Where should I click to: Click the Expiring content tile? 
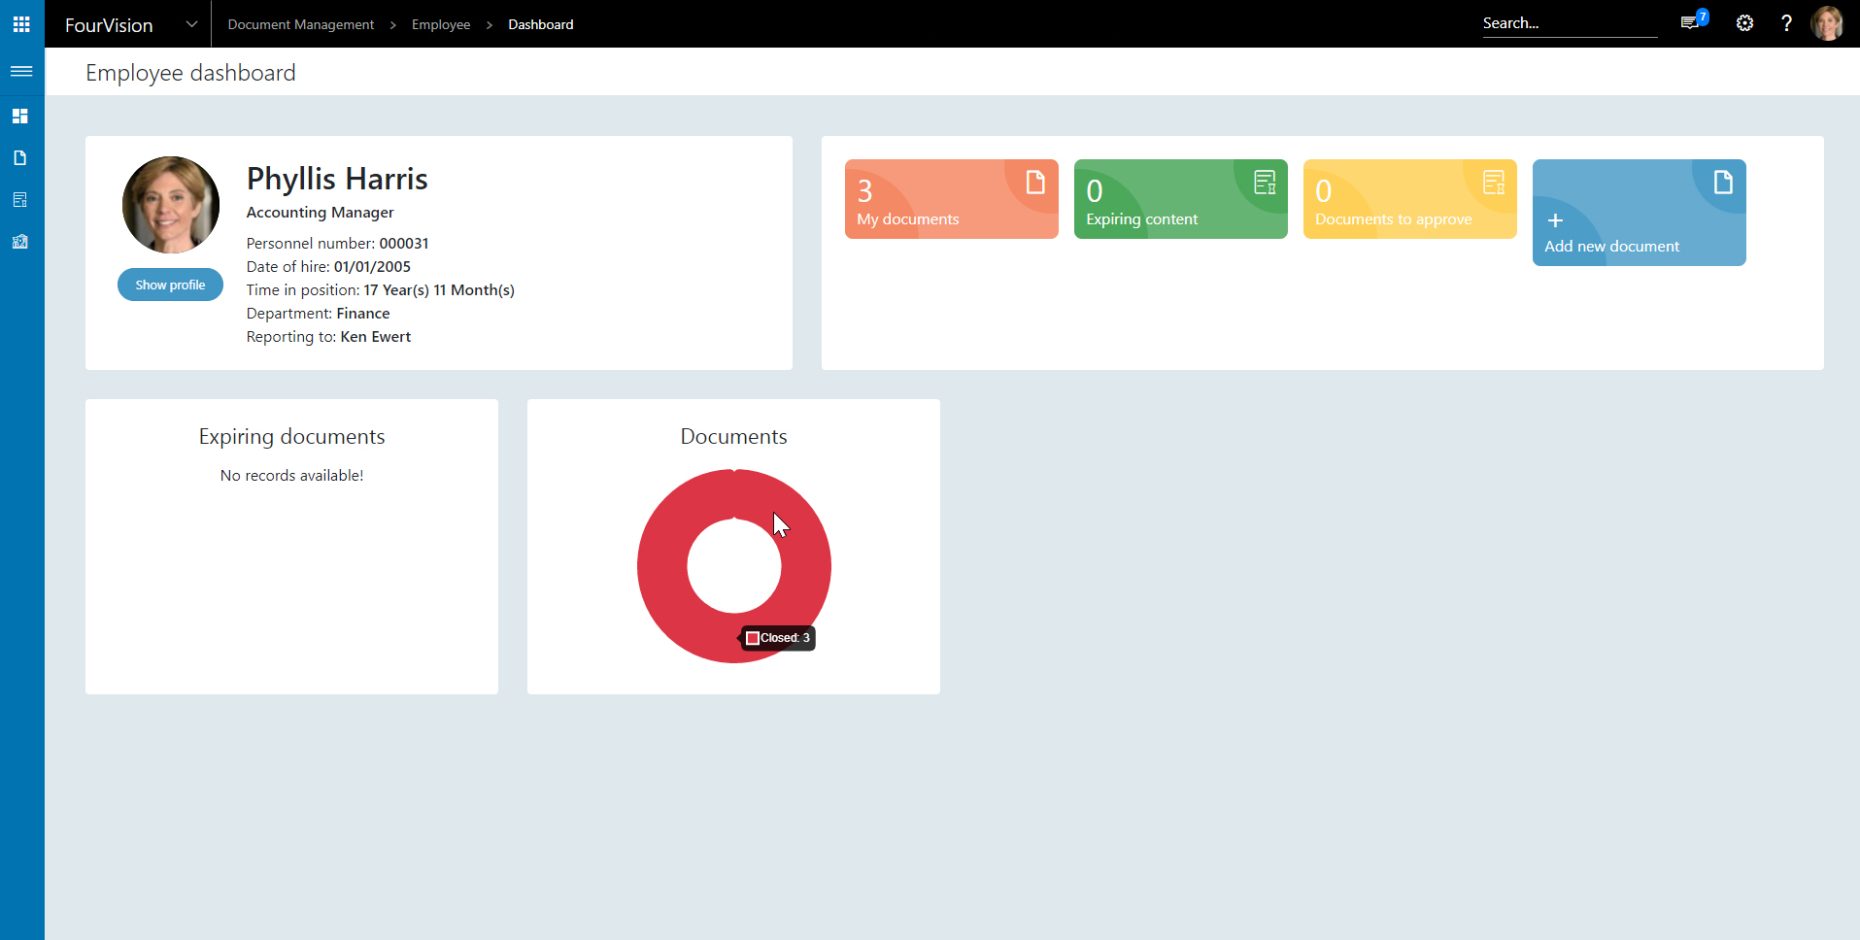[1180, 198]
